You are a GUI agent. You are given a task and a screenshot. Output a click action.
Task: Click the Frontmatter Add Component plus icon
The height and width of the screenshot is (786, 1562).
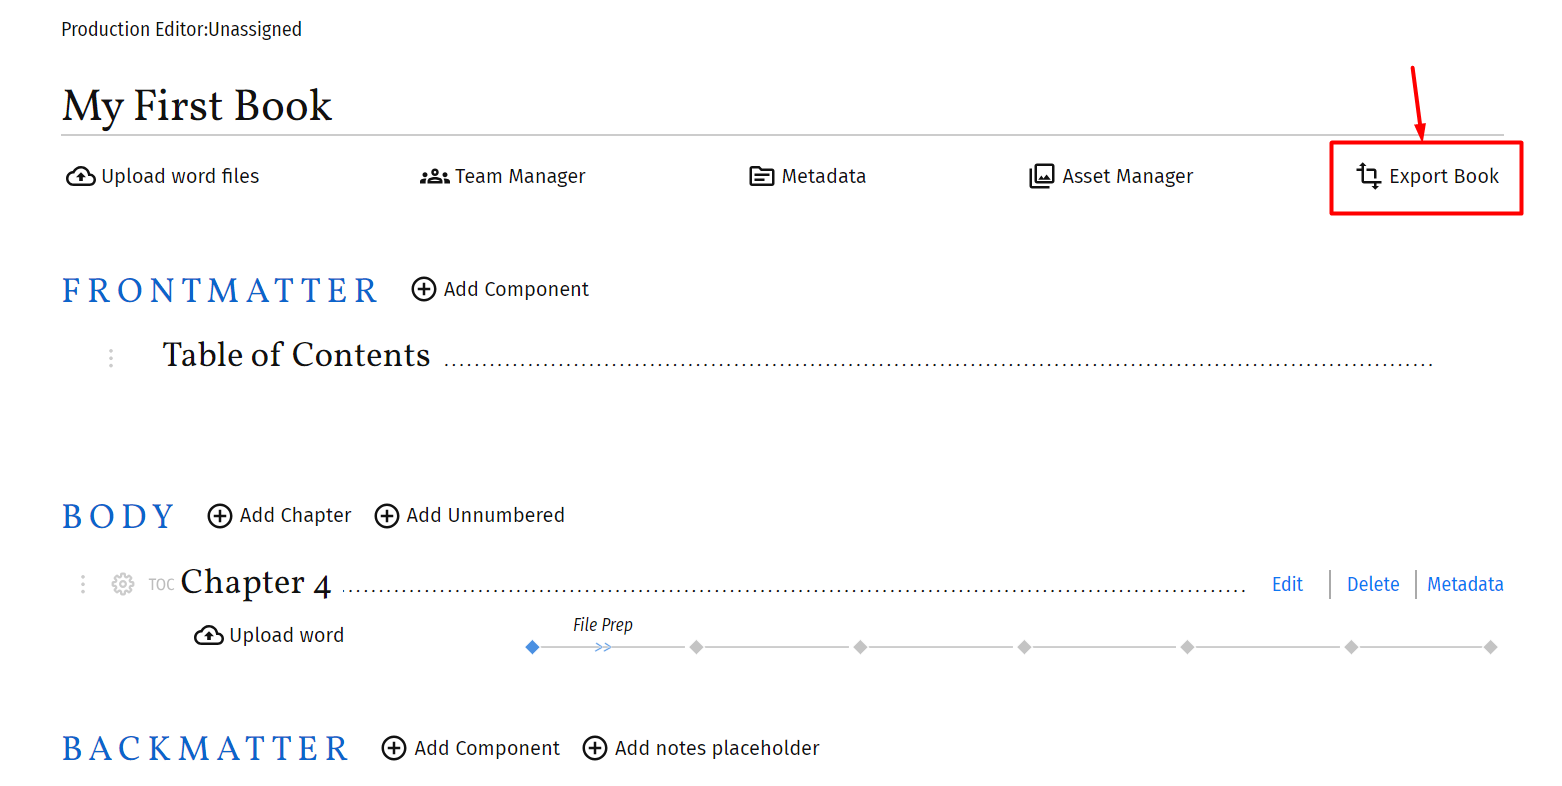tap(424, 289)
